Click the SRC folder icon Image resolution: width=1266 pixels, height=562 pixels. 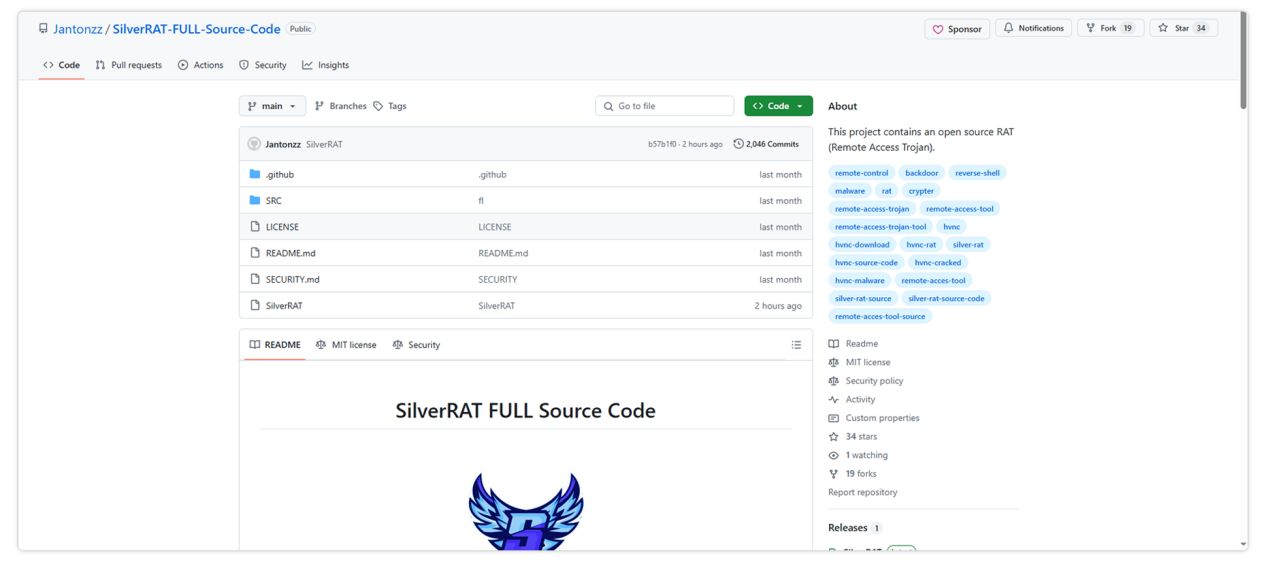tap(255, 201)
